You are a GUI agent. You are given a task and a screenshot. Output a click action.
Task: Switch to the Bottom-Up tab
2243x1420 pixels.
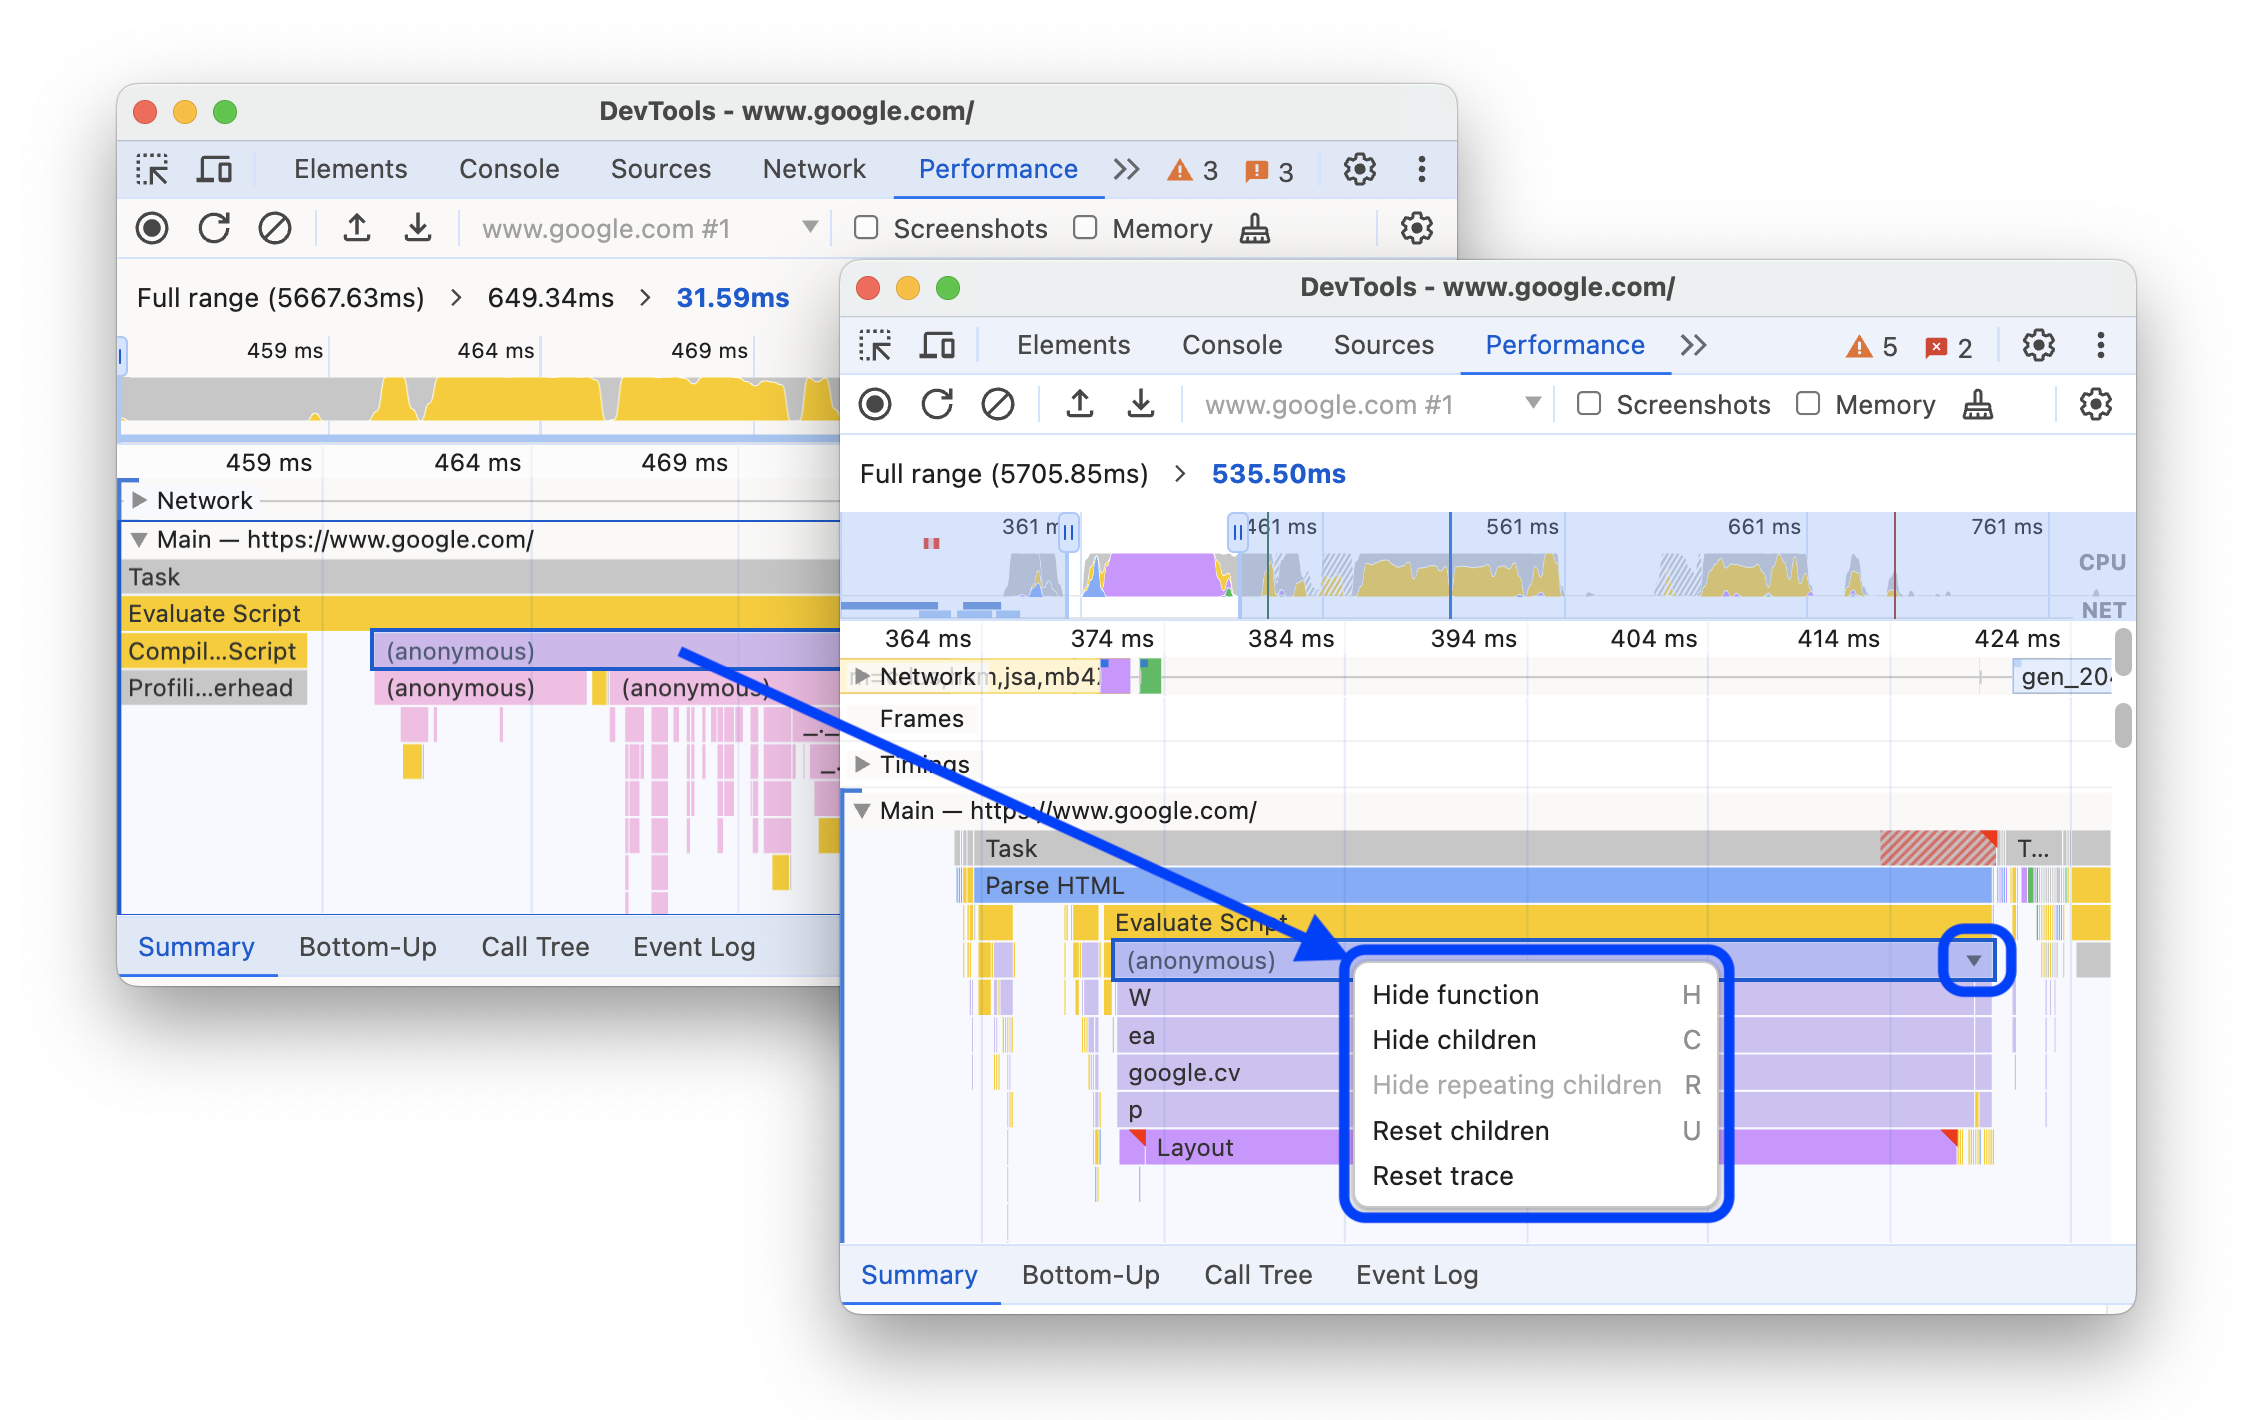(x=1089, y=1275)
